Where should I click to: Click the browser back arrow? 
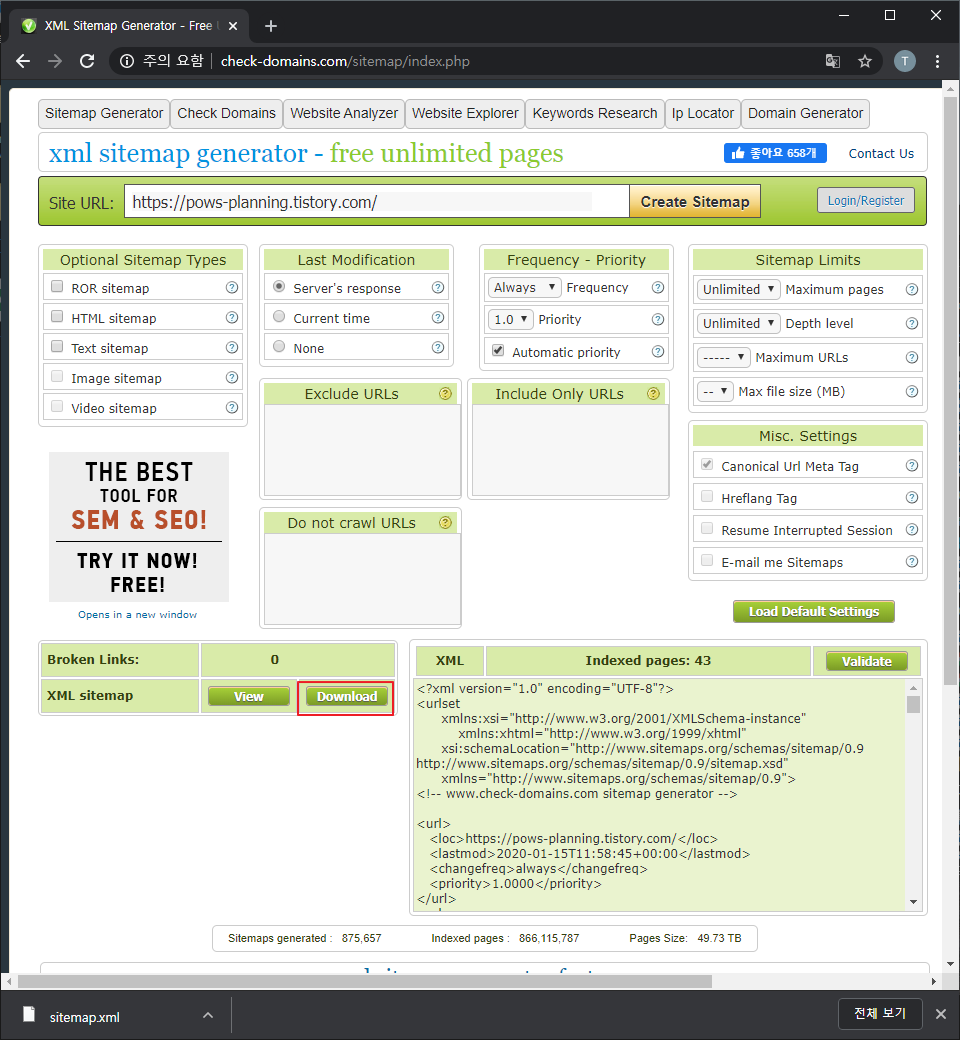pyautogui.click(x=23, y=61)
